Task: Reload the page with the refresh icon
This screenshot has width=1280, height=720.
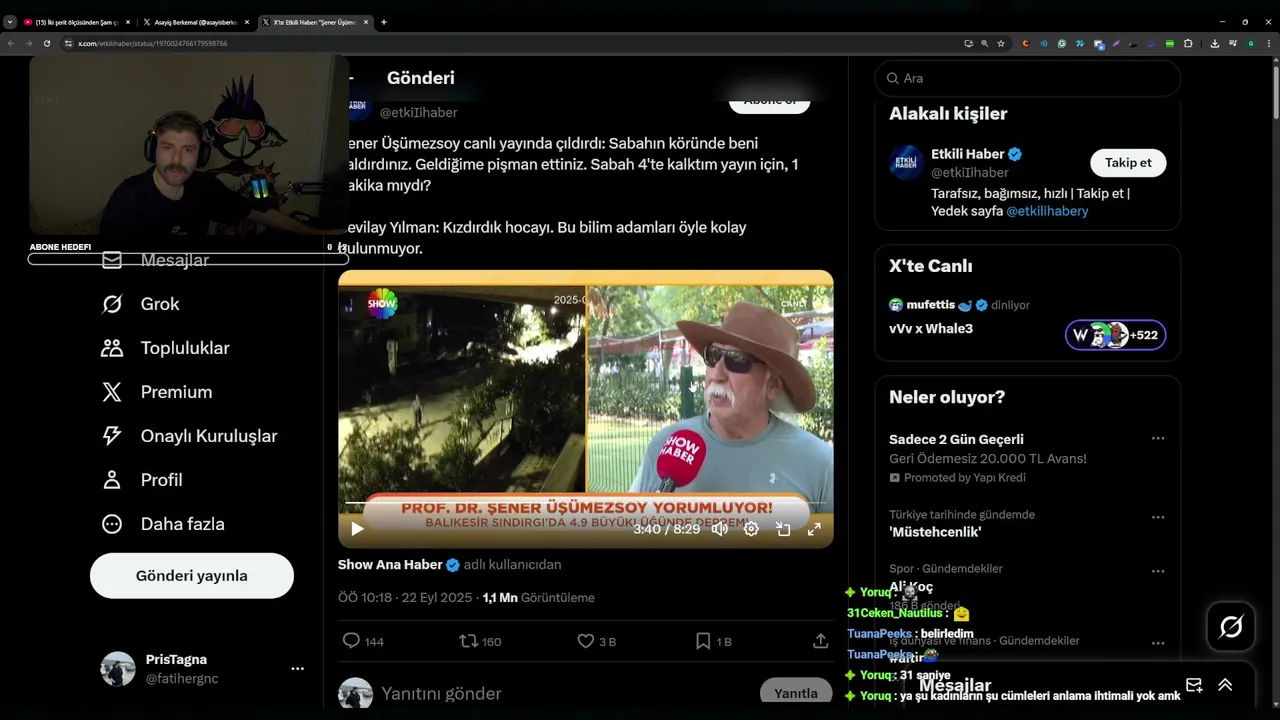Action: [x=46, y=44]
